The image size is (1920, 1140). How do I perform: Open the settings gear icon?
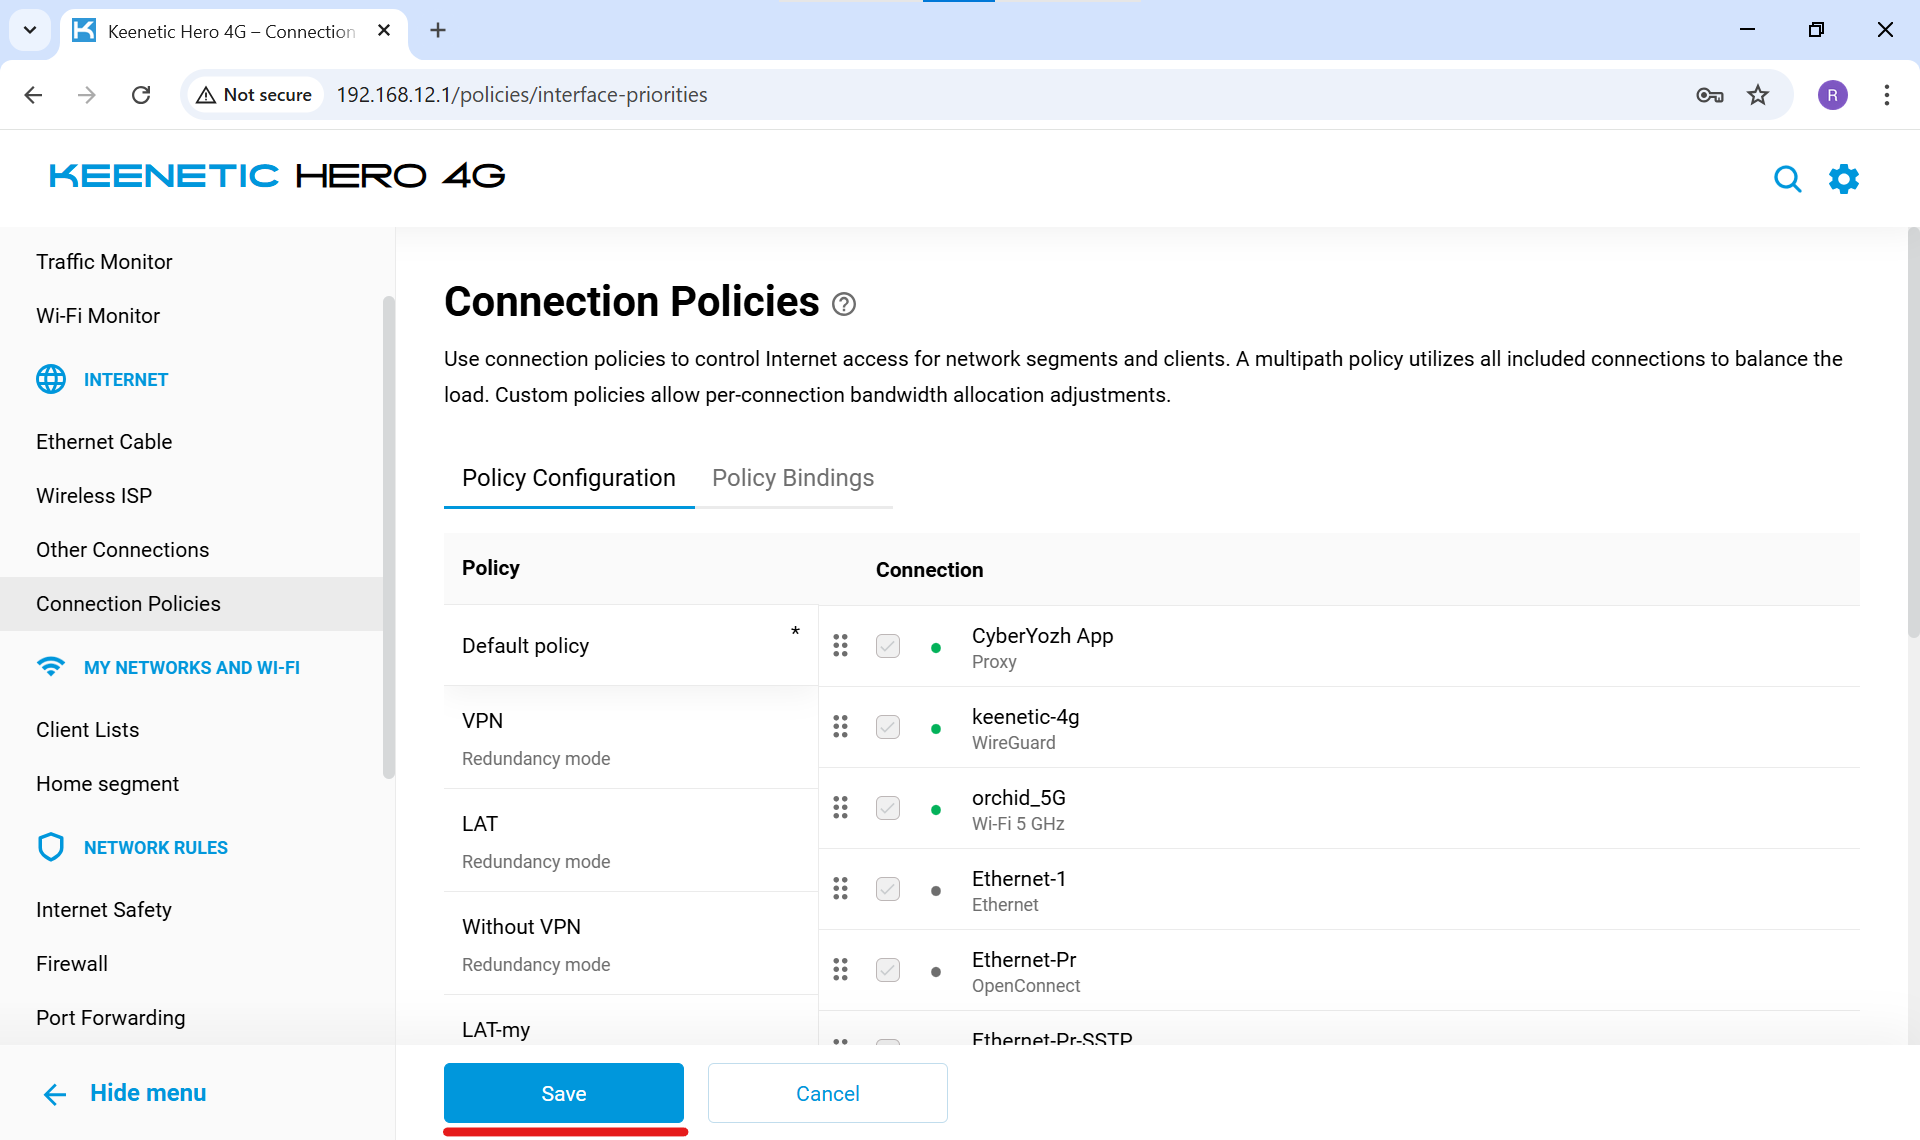pos(1843,179)
